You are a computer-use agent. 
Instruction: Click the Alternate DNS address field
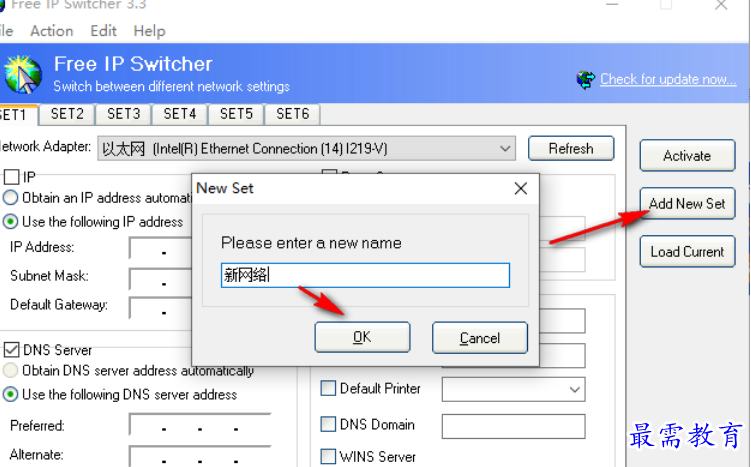200,456
